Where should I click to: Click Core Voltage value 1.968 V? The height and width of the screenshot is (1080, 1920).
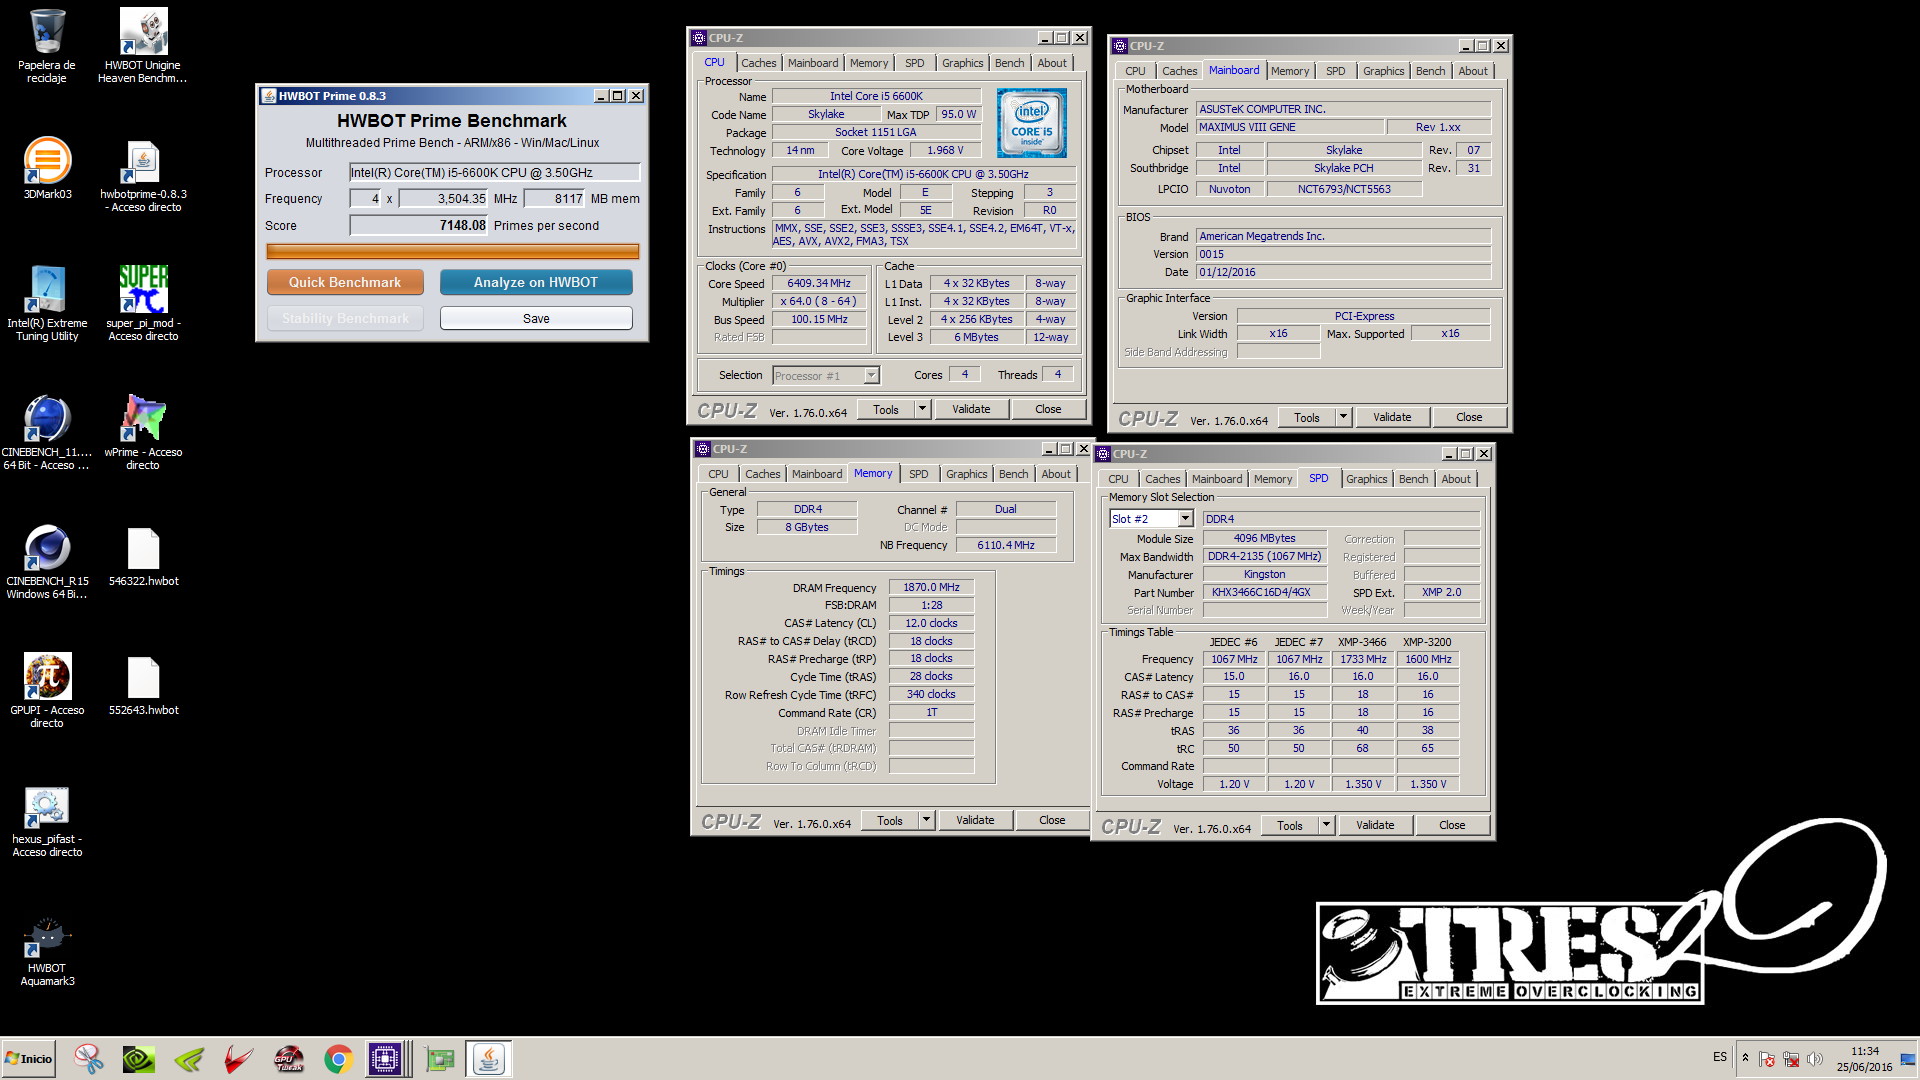tap(945, 151)
